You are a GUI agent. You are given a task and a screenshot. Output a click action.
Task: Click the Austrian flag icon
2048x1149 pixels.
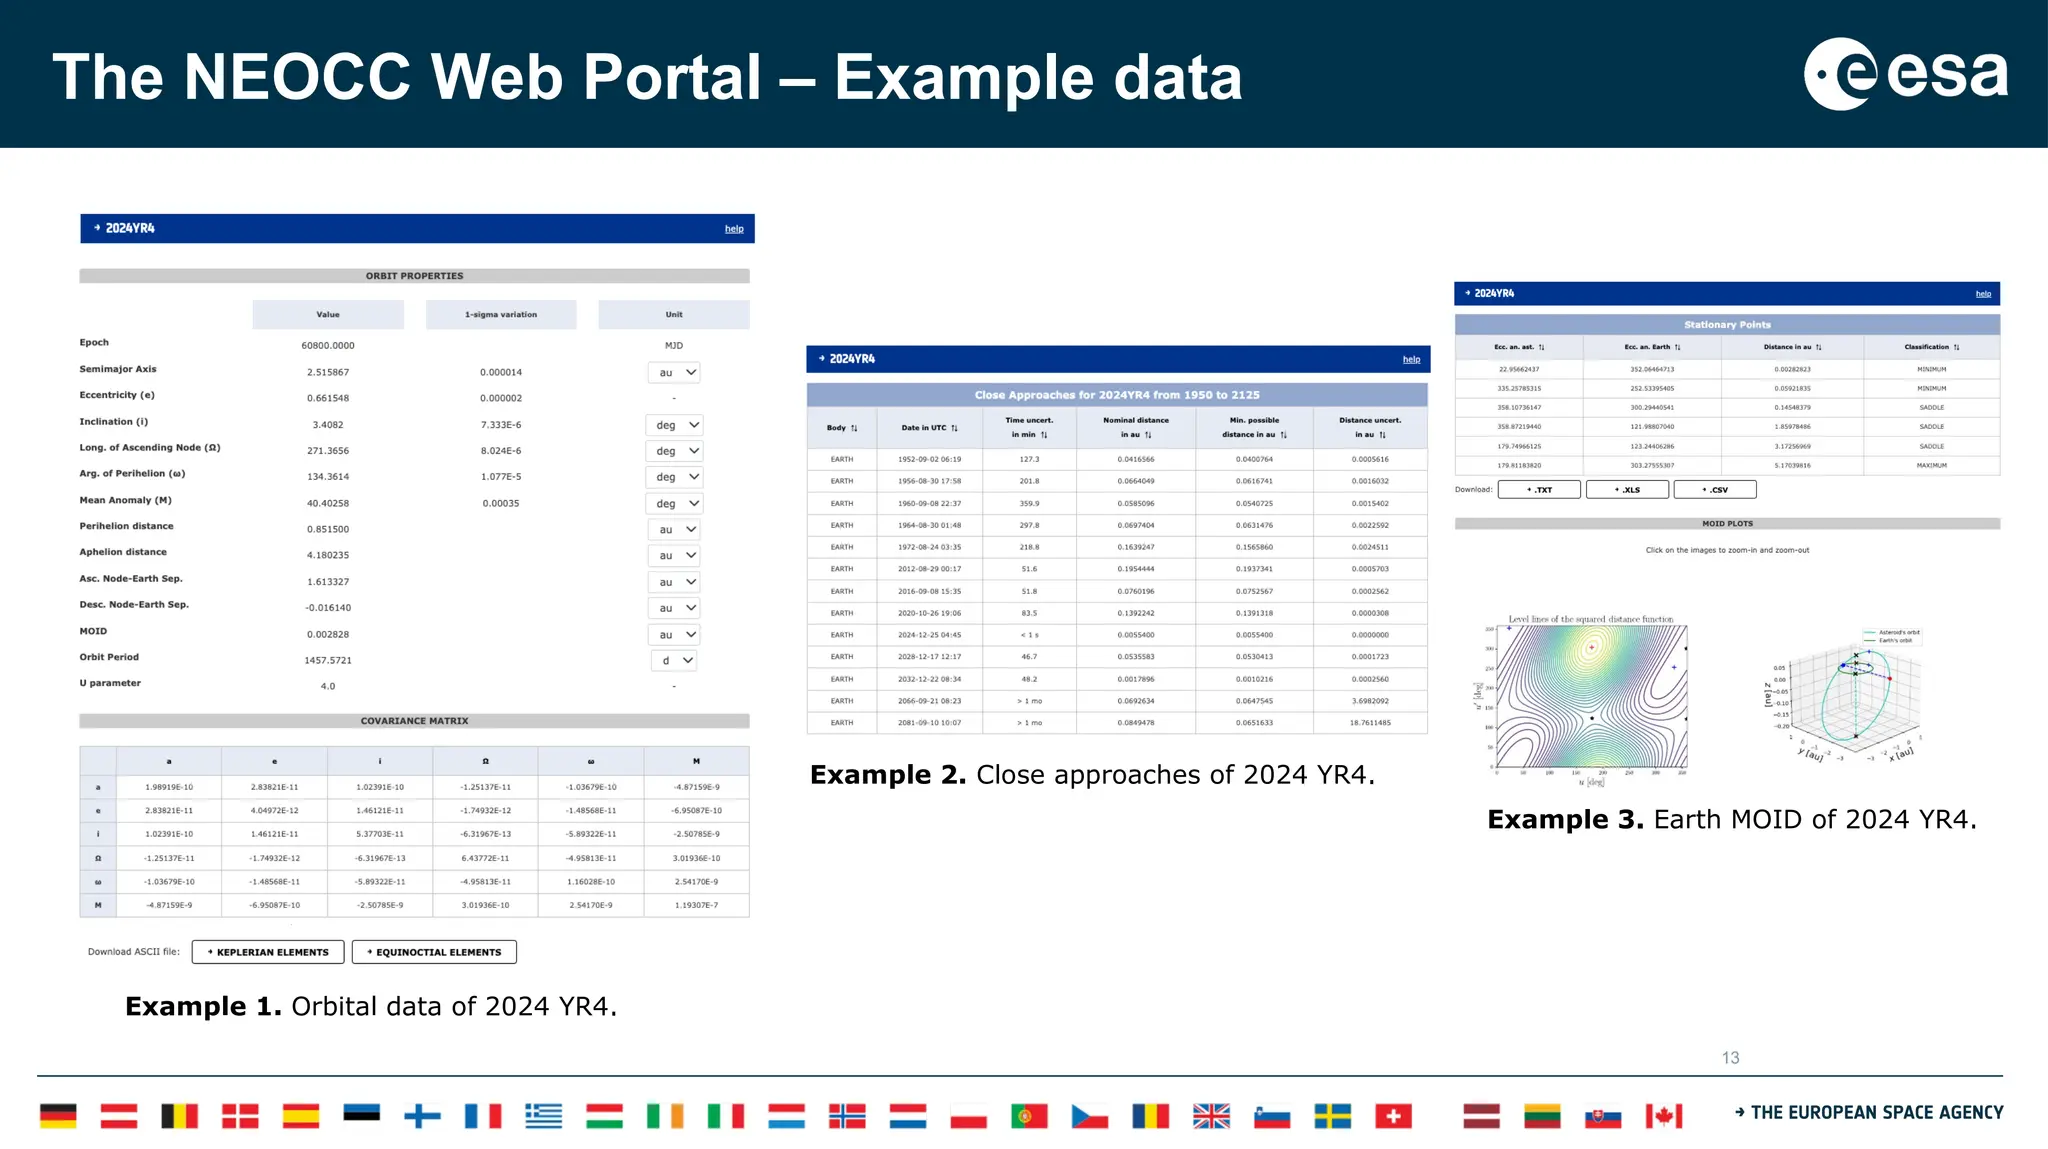point(119,1116)
